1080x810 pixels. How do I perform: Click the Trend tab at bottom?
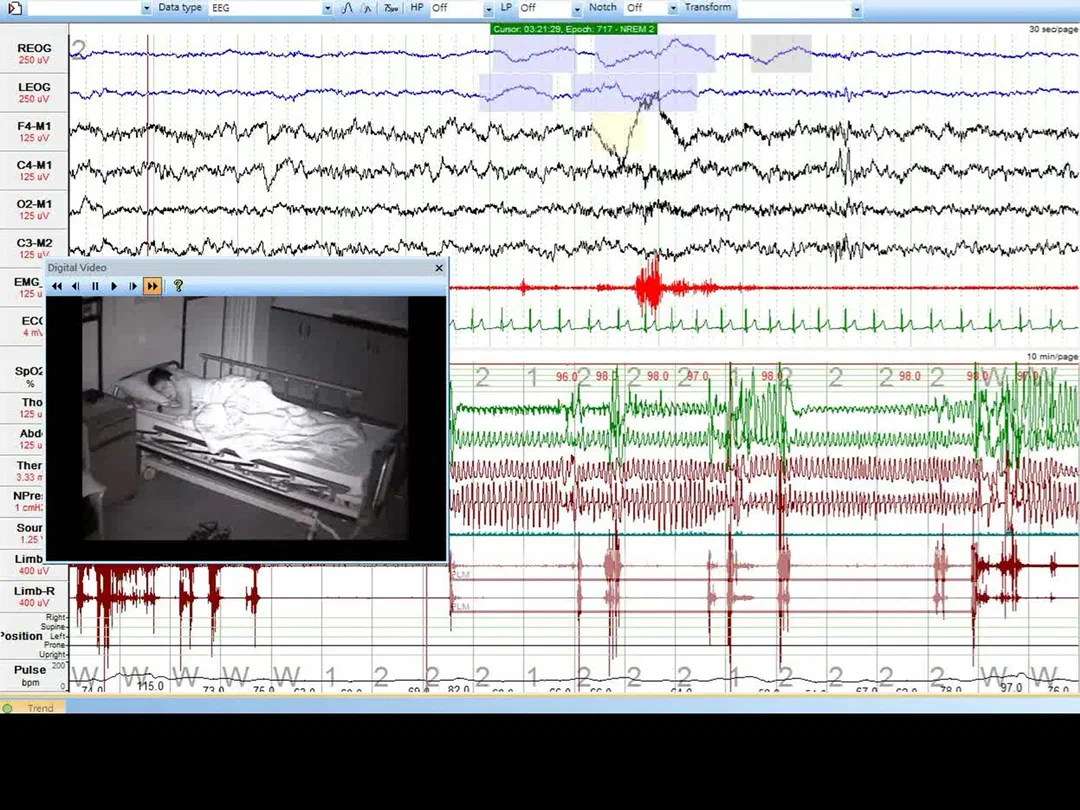point(33,707)
